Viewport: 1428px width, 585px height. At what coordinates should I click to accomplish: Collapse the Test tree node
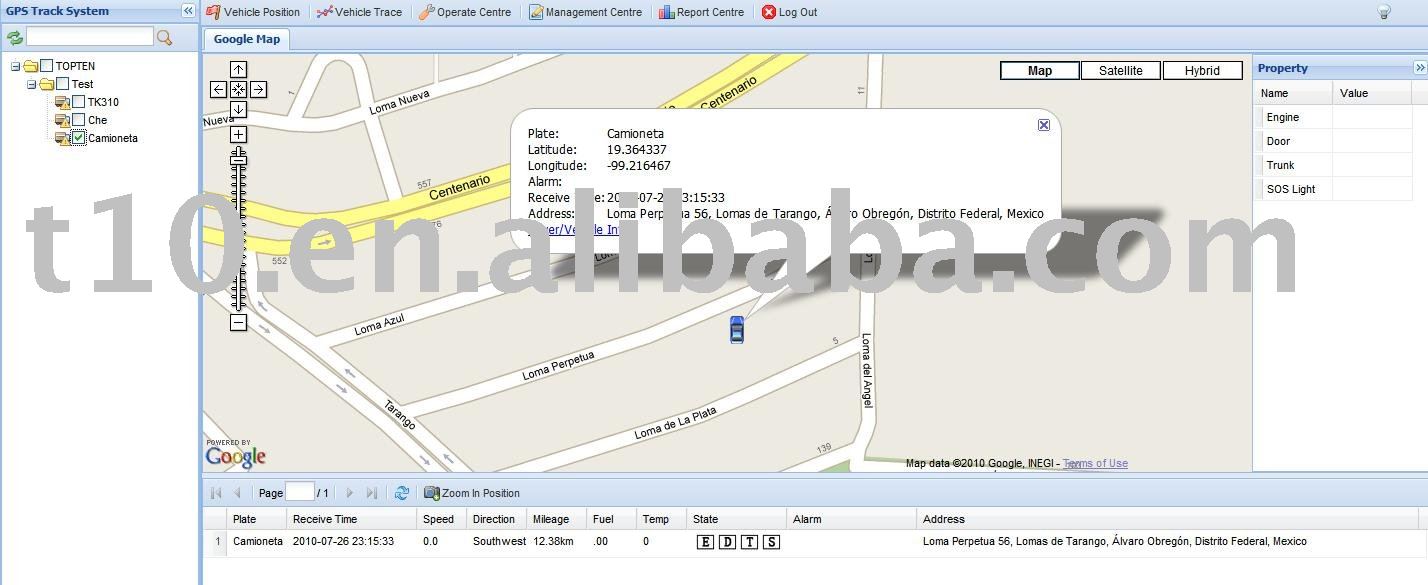[31, 84]
